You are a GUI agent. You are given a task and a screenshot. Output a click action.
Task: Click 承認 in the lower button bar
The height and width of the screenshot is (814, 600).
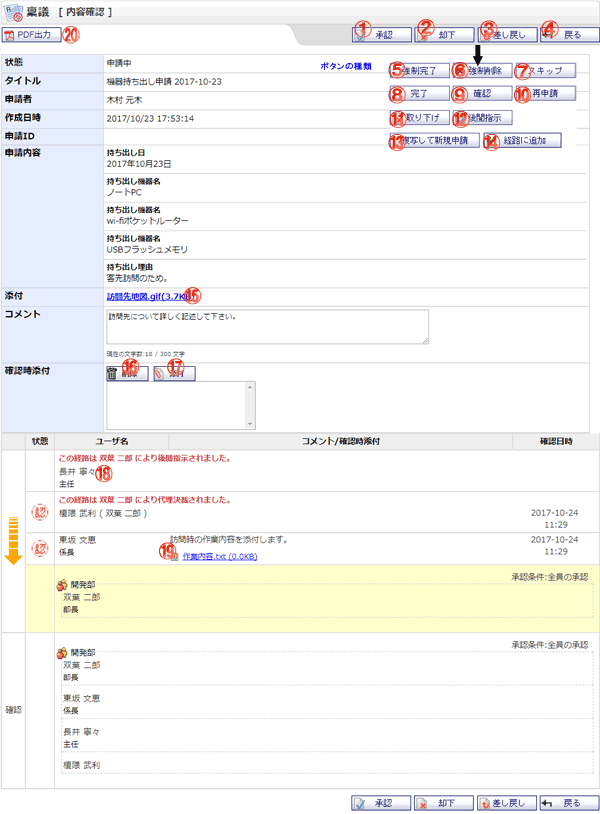coord(381,803)
